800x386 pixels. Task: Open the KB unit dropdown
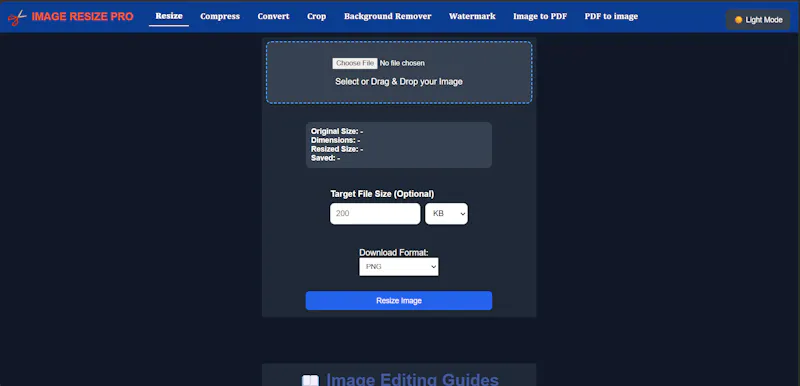pos(446,214)
